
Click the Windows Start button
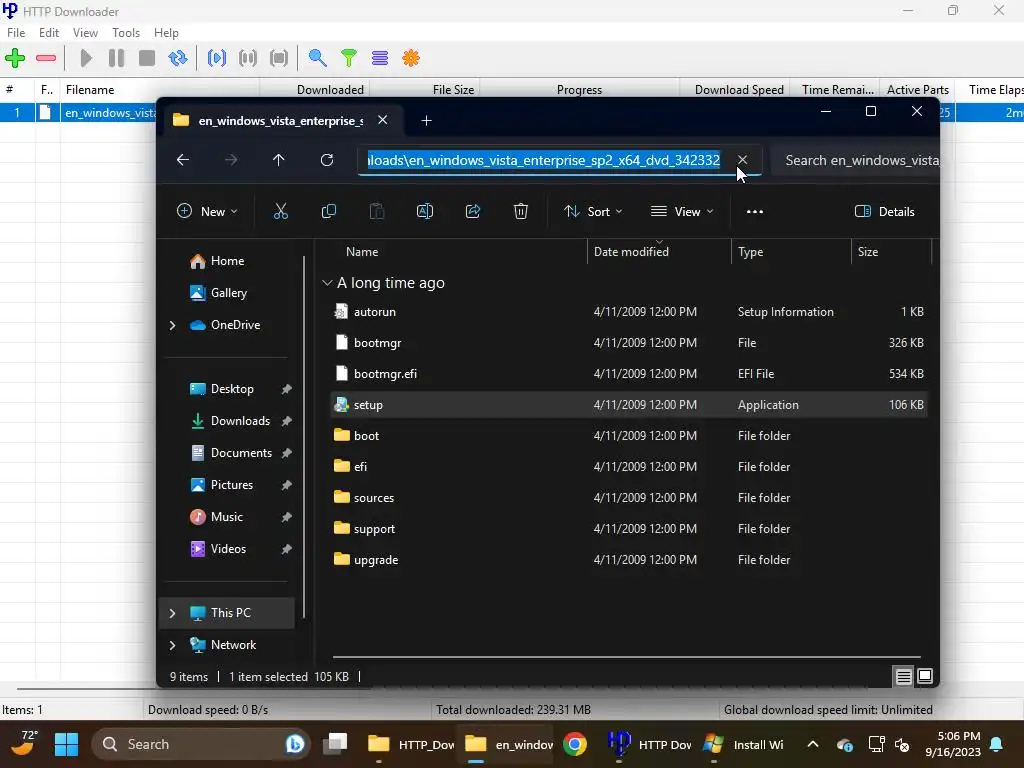point(67,744)
